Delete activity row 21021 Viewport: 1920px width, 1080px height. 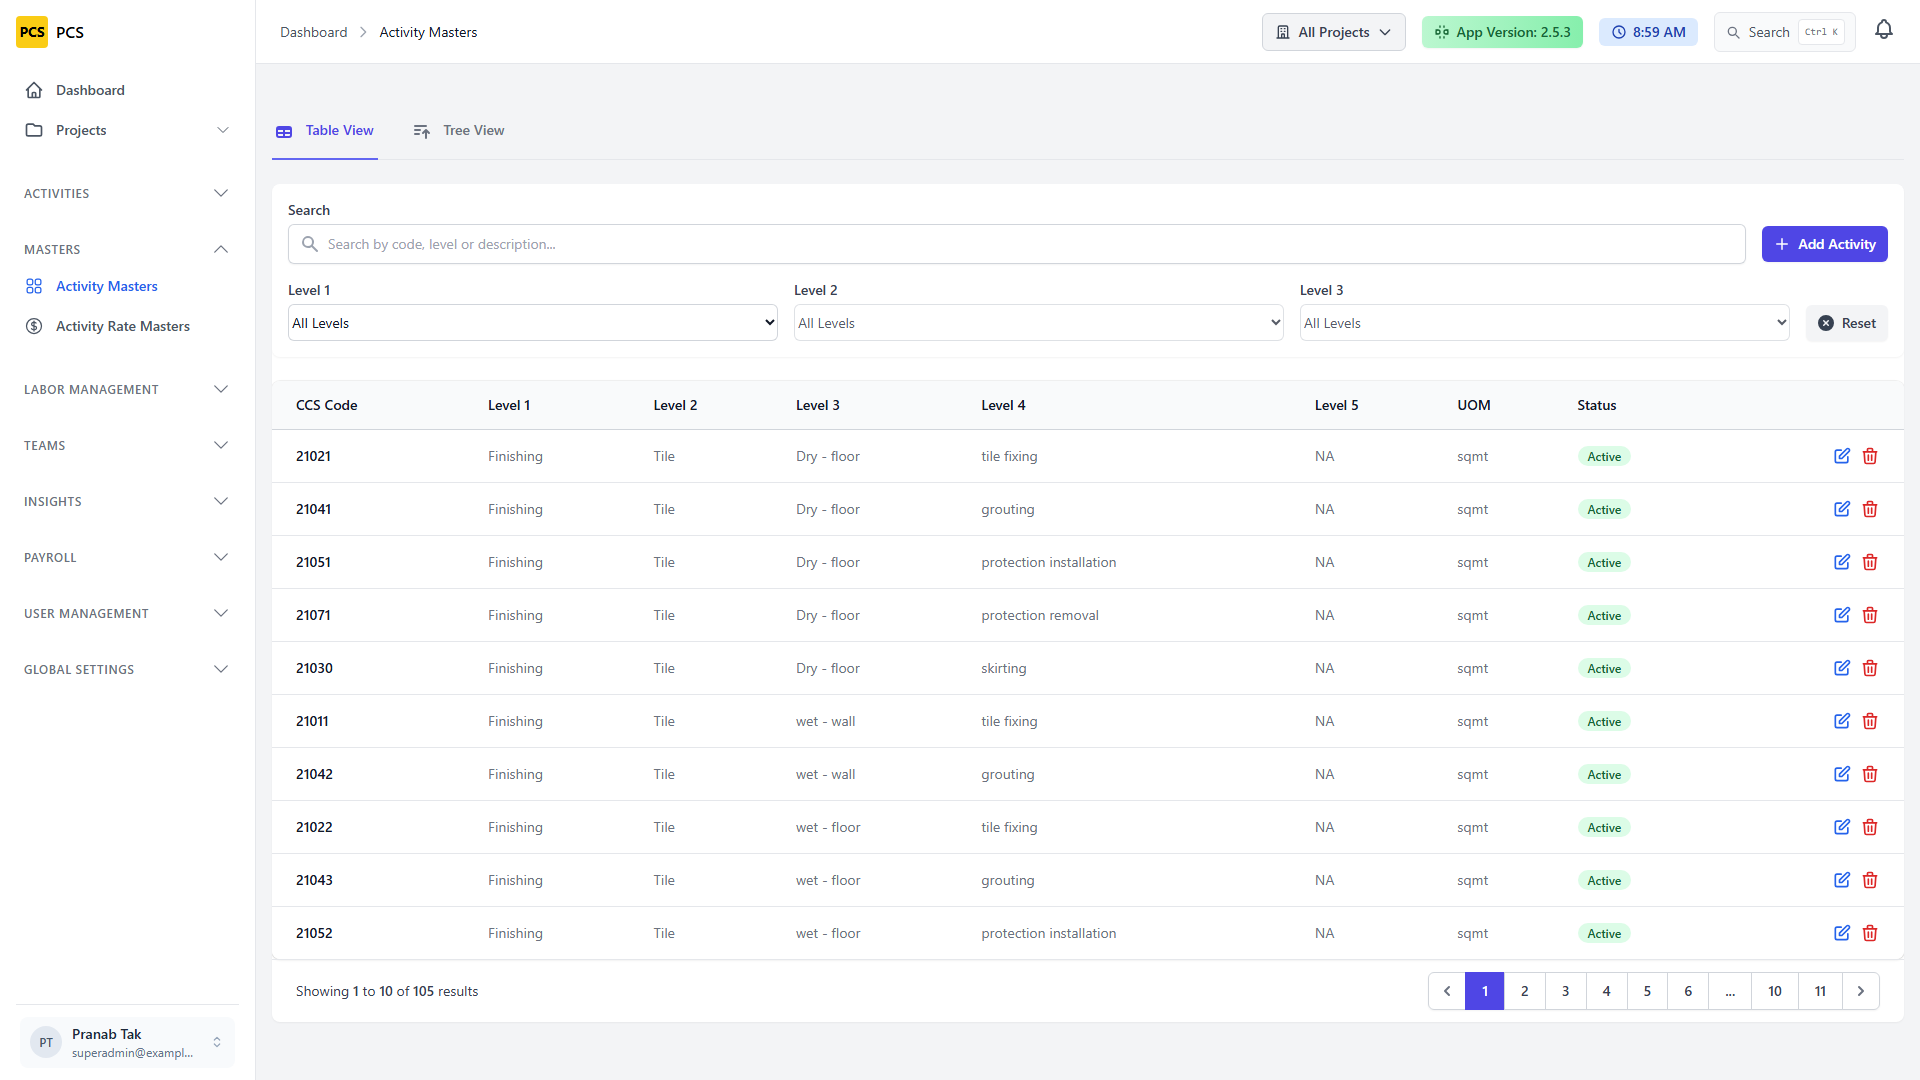[x=1870, y=456]
